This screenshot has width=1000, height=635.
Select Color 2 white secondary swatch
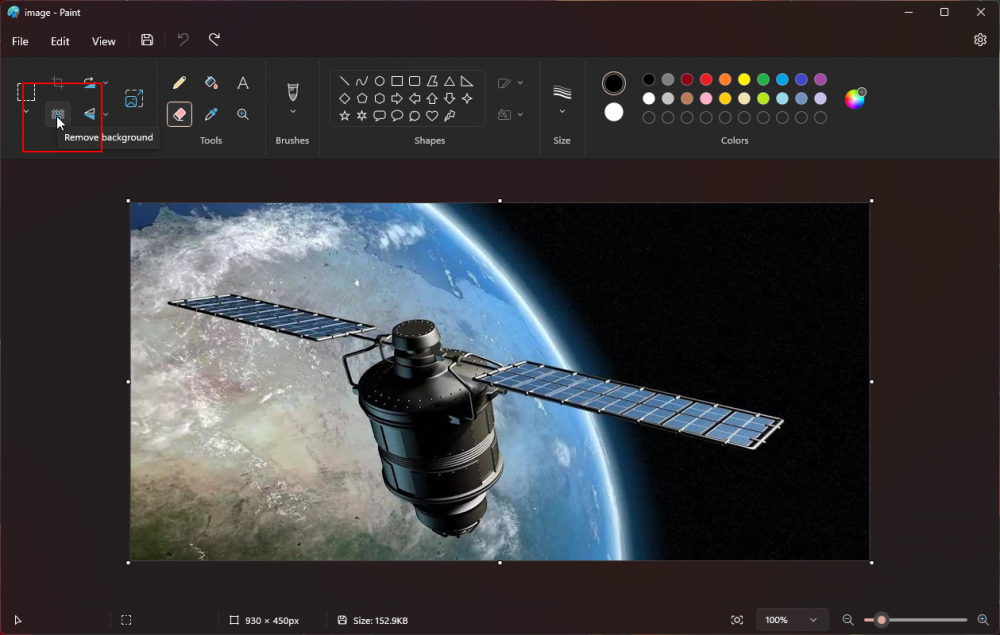point(614,112)
